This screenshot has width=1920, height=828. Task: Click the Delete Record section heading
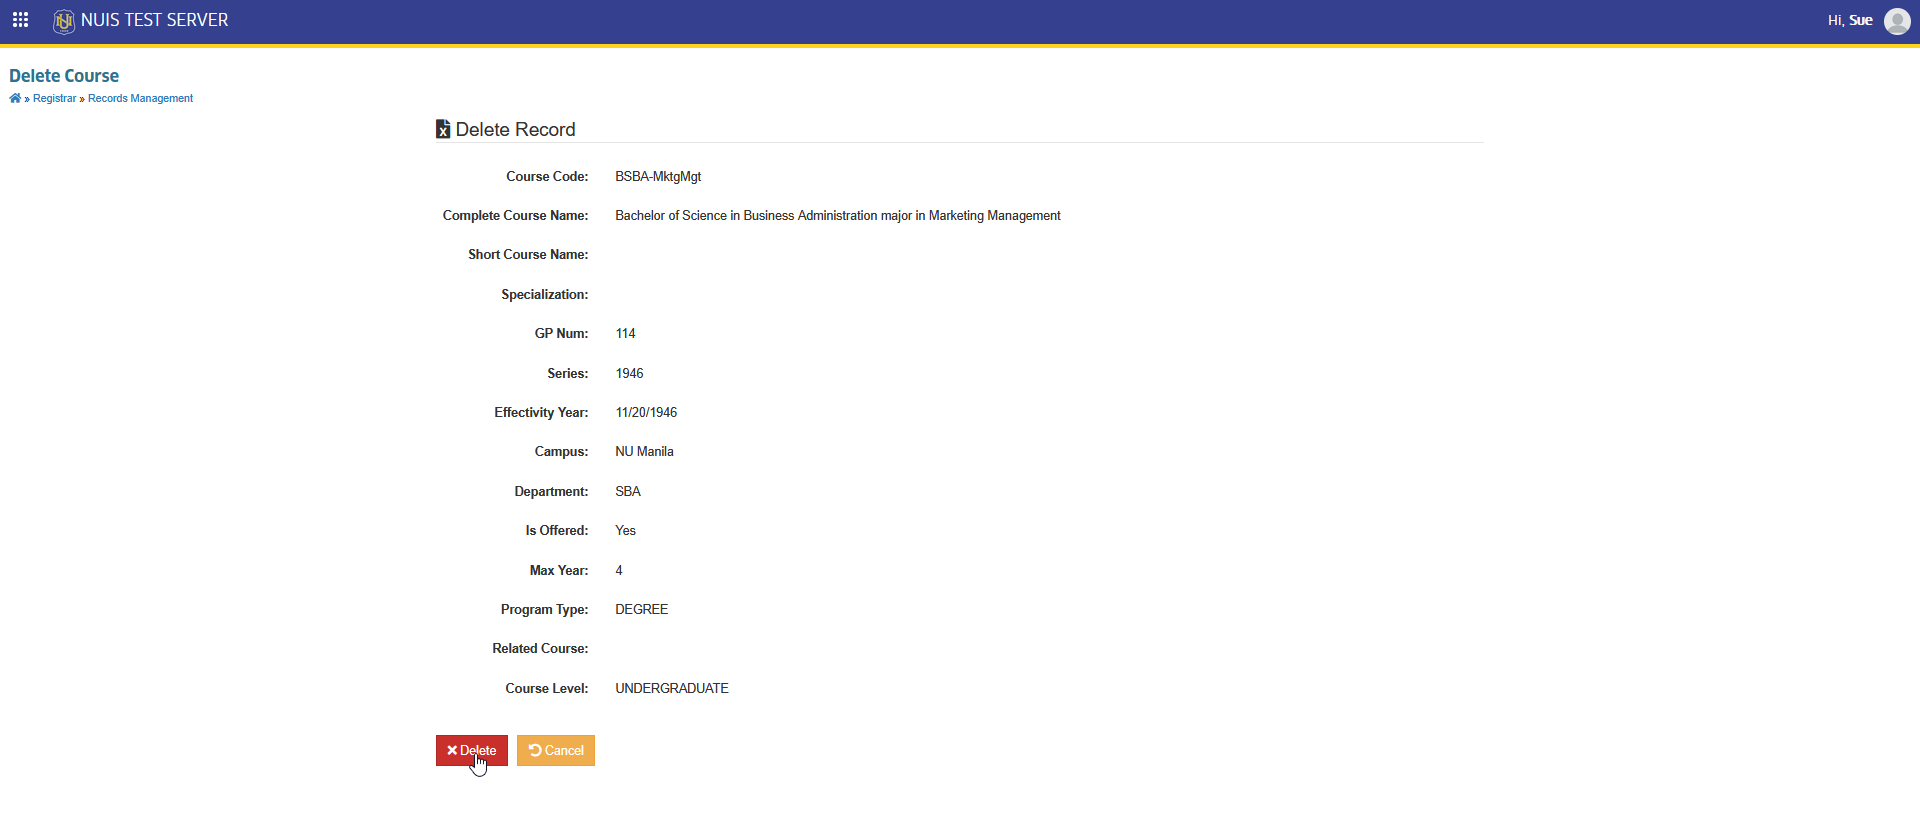point(515,129)
